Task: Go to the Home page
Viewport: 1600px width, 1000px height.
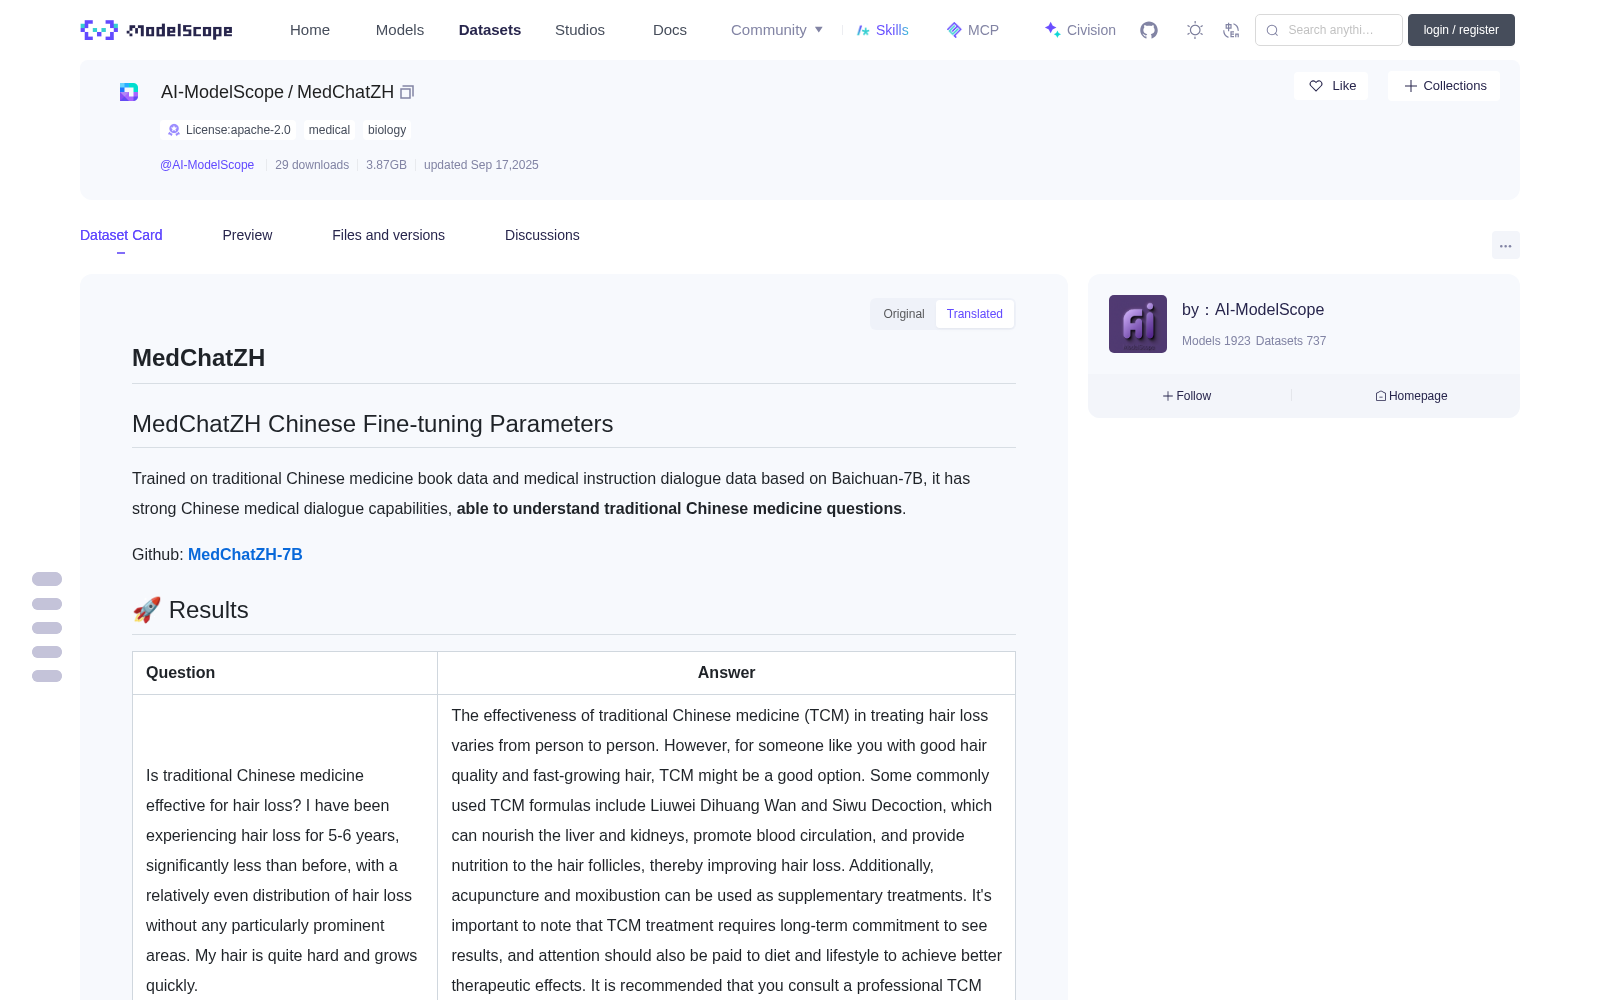Action: [x=310, y=30]
